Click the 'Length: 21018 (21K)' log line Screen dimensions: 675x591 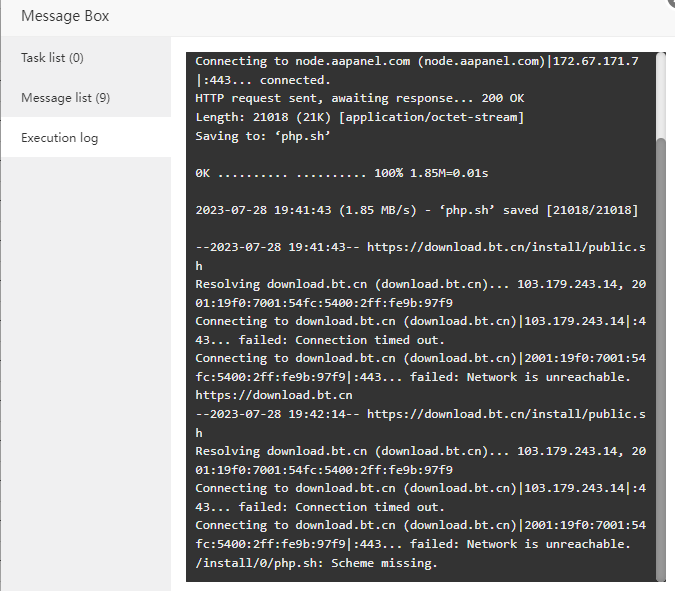pyautogui.click(x=359, y=118)
